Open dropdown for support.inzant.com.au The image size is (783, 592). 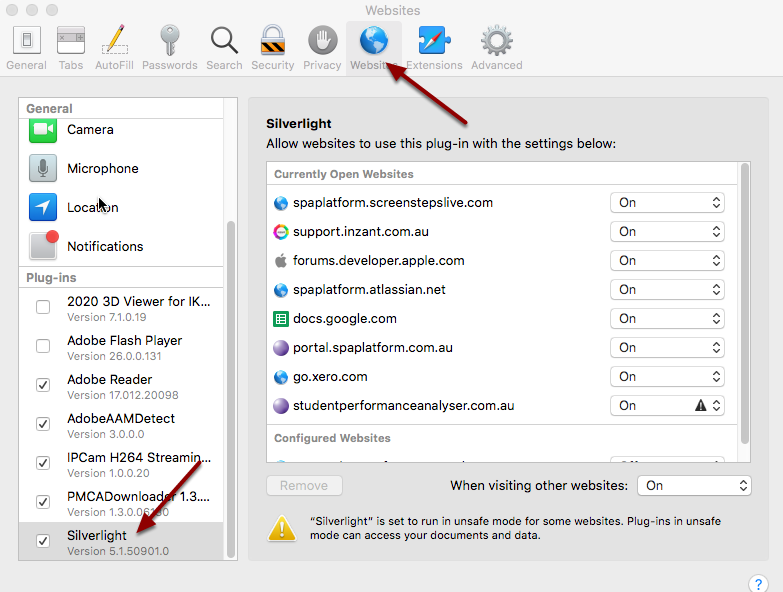(667, 232)
